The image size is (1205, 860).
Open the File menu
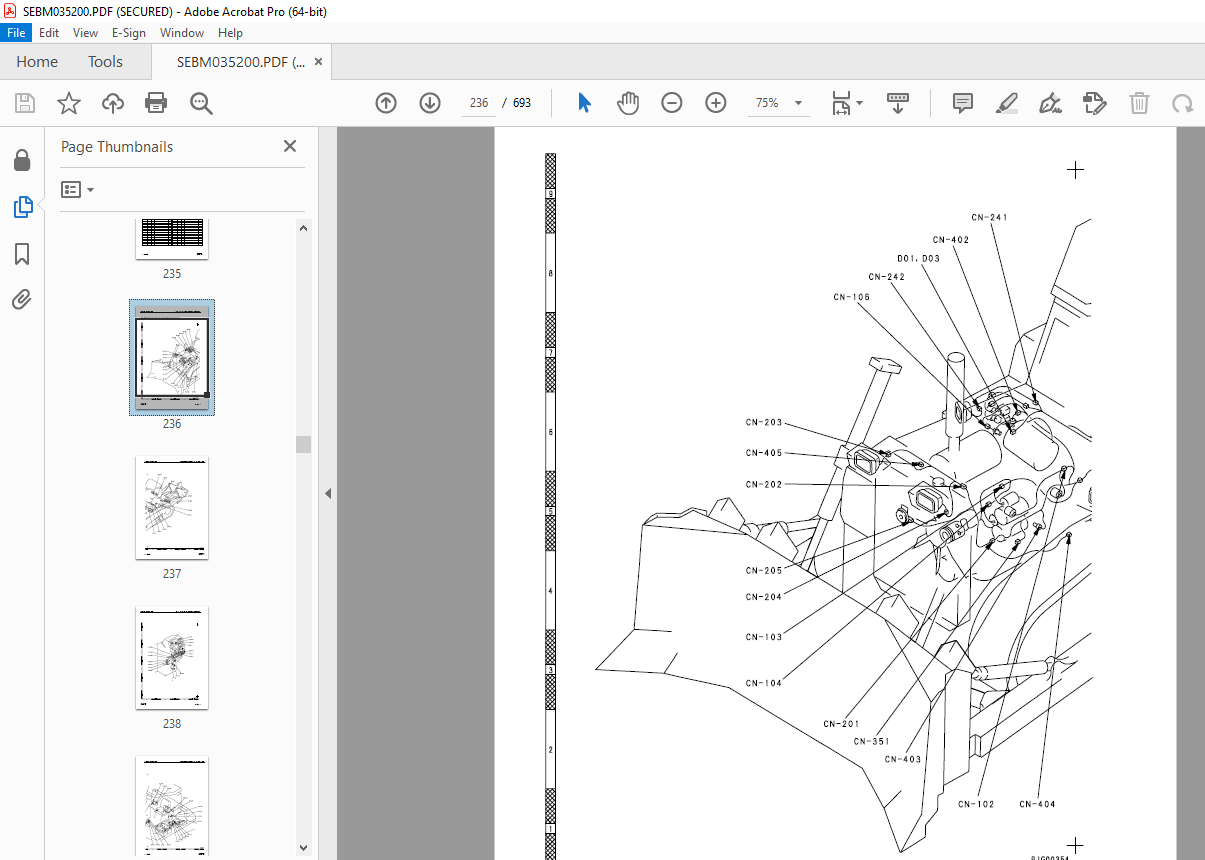pyautogui.click(x=17, y=33)
